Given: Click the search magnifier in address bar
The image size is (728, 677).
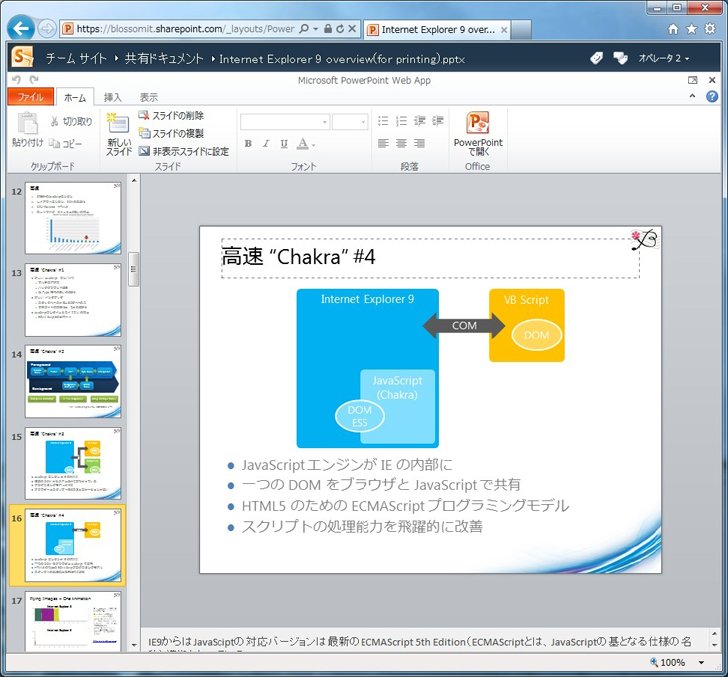Looking at the screenshot, I should pos(304,29).
